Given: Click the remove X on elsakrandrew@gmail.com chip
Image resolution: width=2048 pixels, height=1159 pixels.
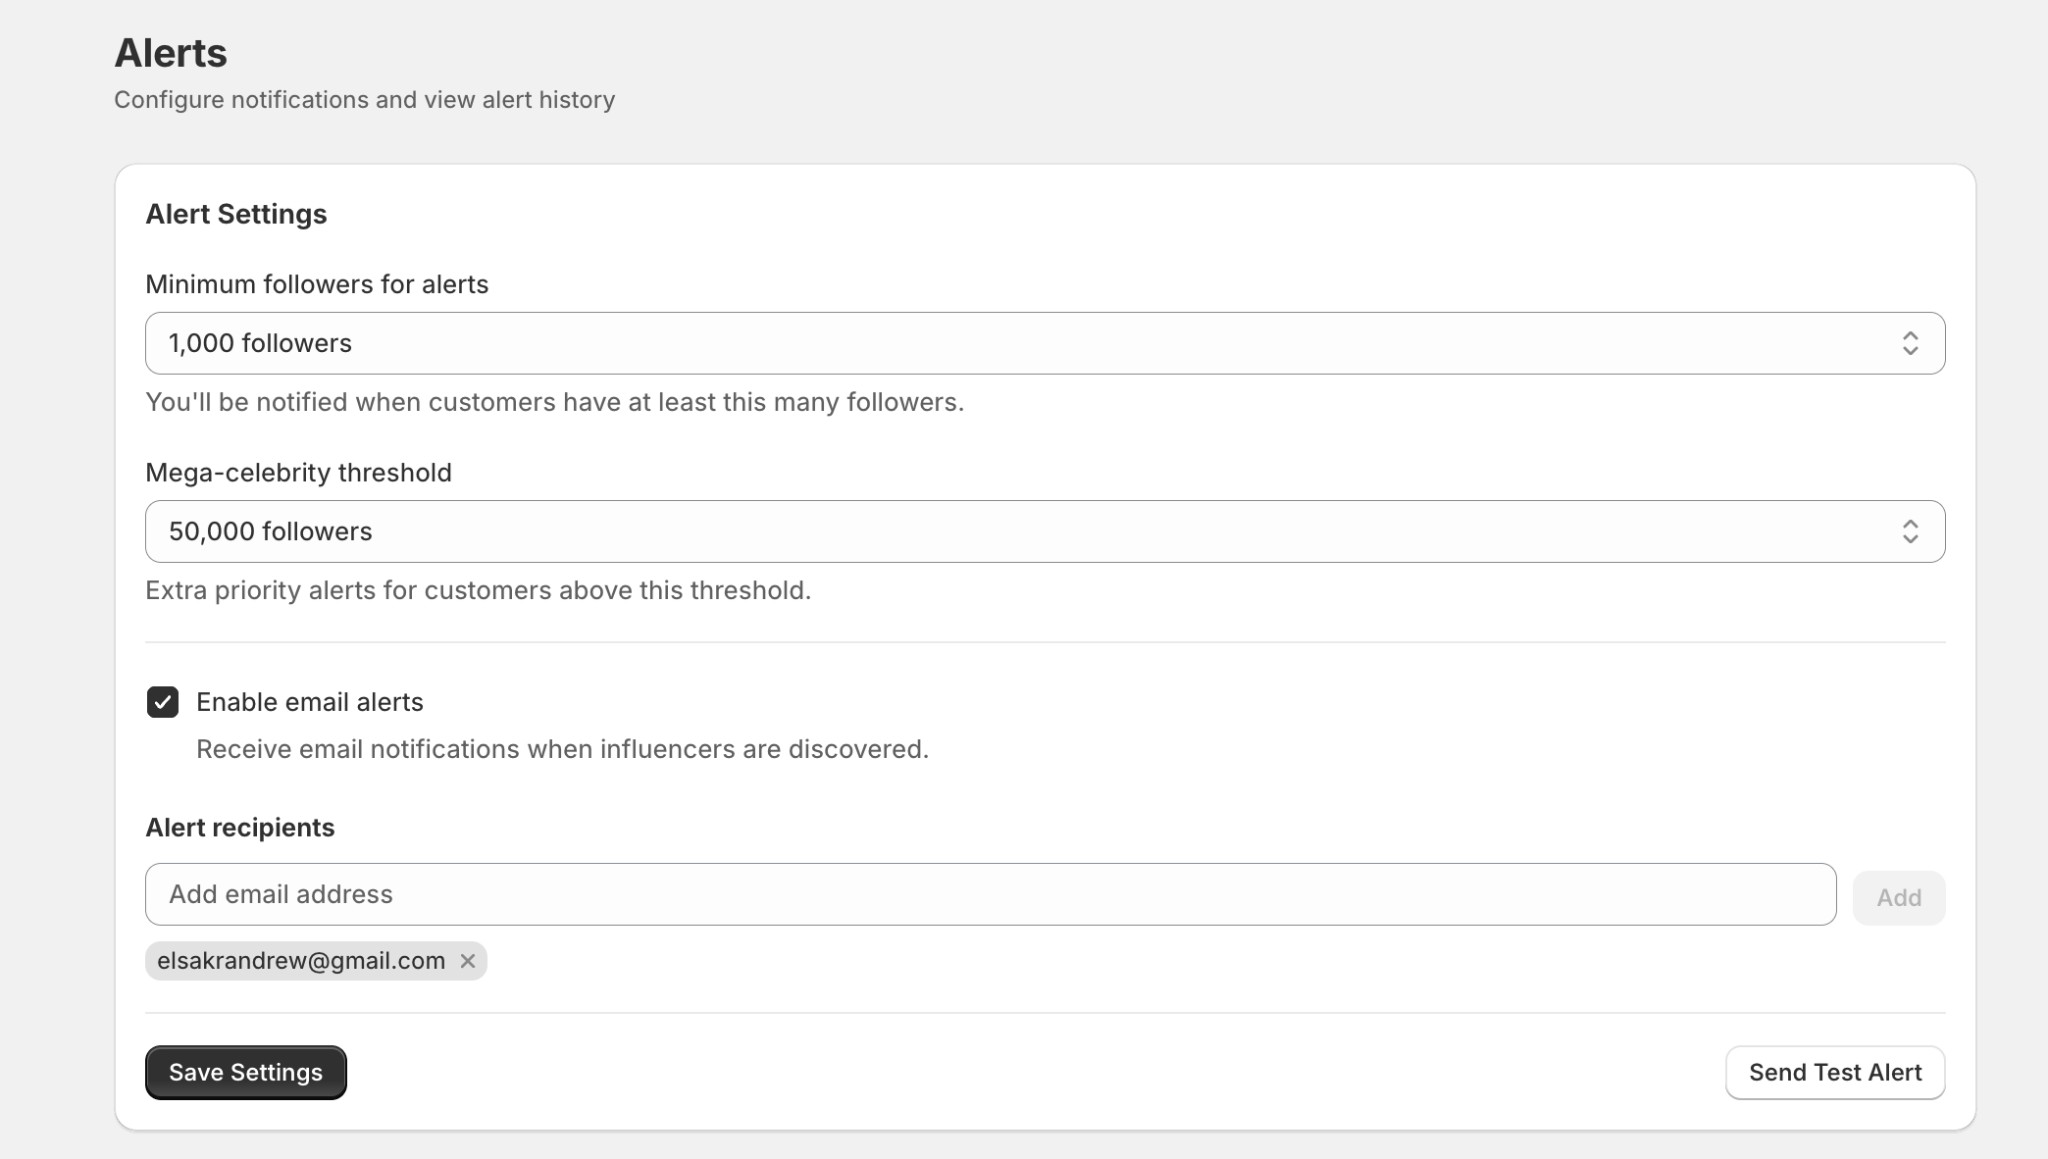Looking at the screenshot, I should pyautogui.click(x=469, y=961).
